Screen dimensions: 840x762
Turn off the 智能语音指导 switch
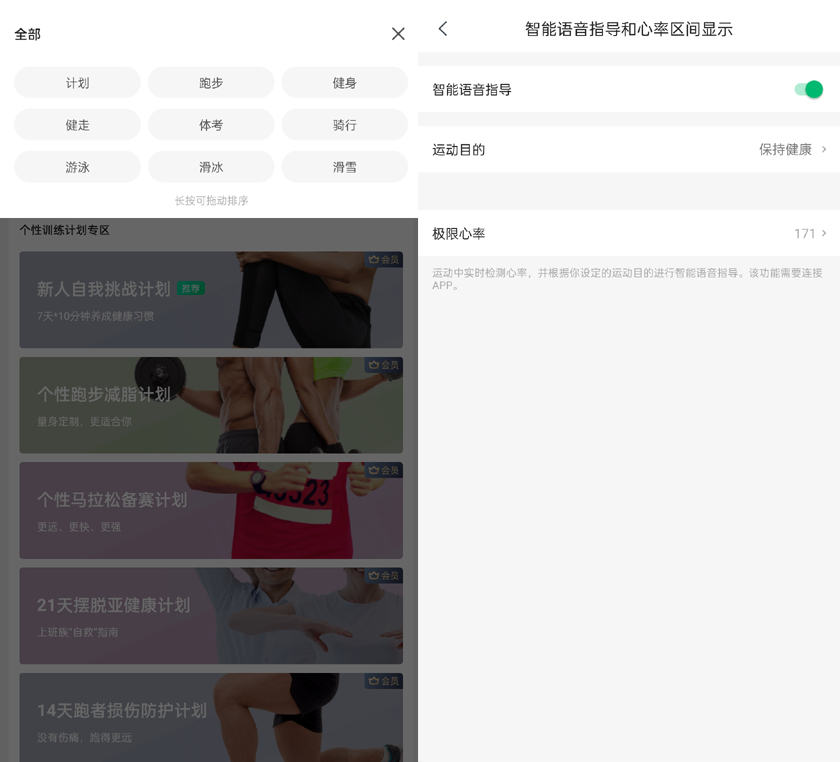[809, 89]
